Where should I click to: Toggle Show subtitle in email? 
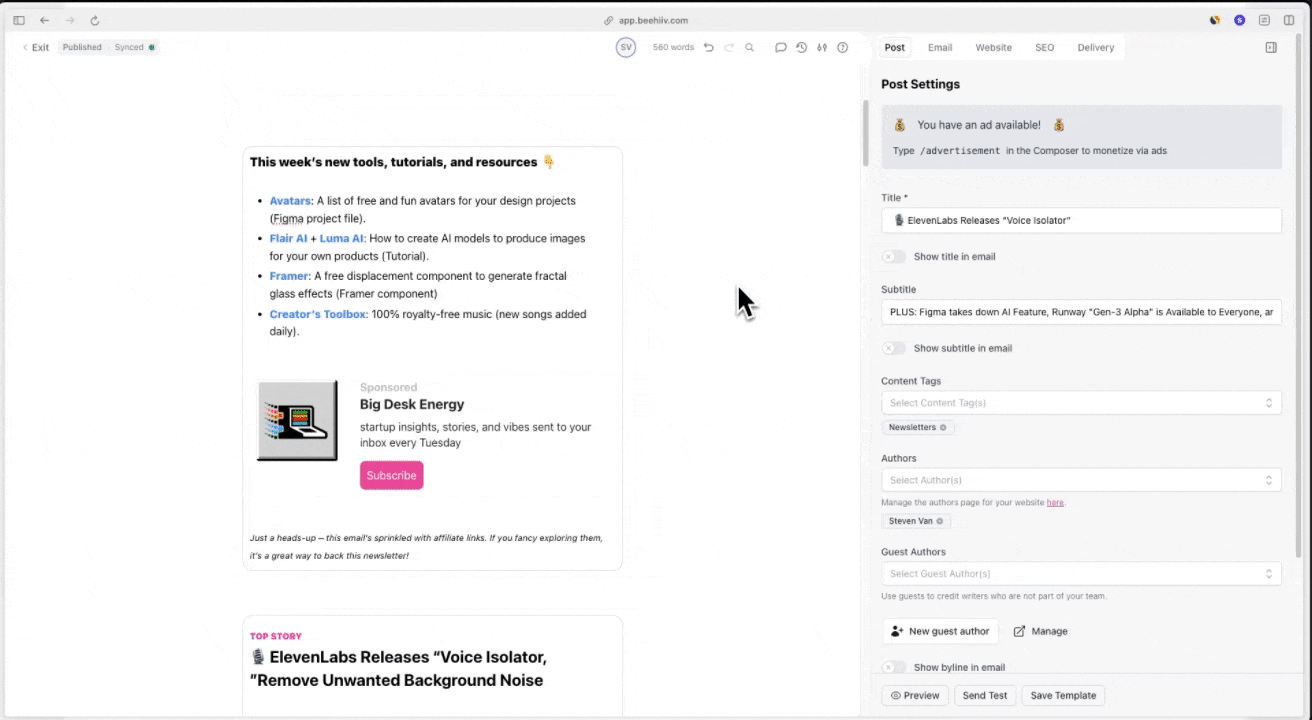[893, 348]
